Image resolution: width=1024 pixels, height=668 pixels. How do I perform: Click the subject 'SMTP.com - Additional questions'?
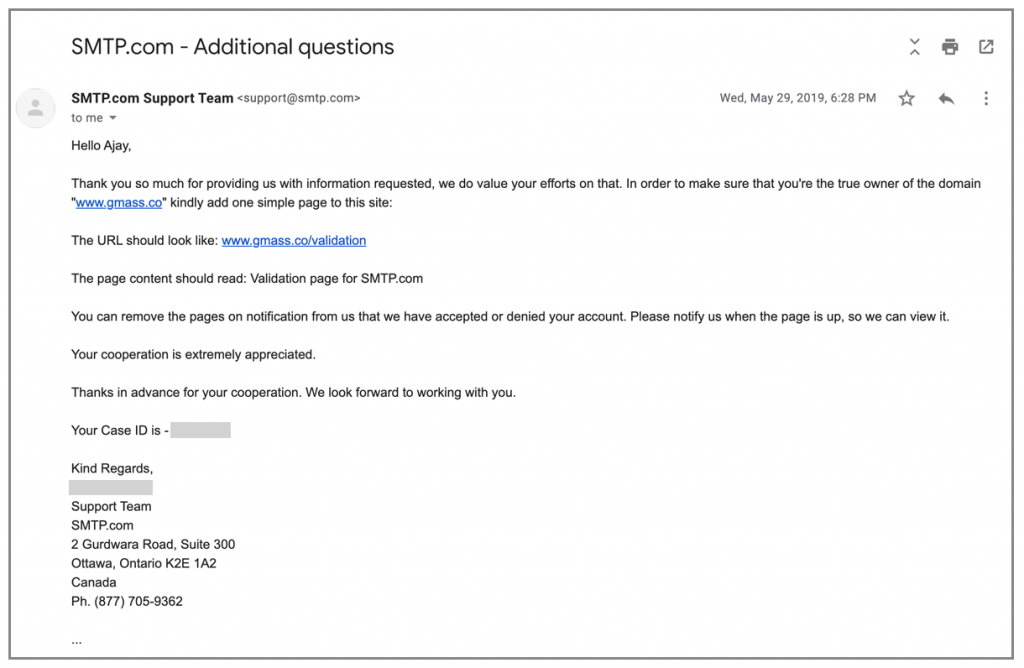pos(232,46)
